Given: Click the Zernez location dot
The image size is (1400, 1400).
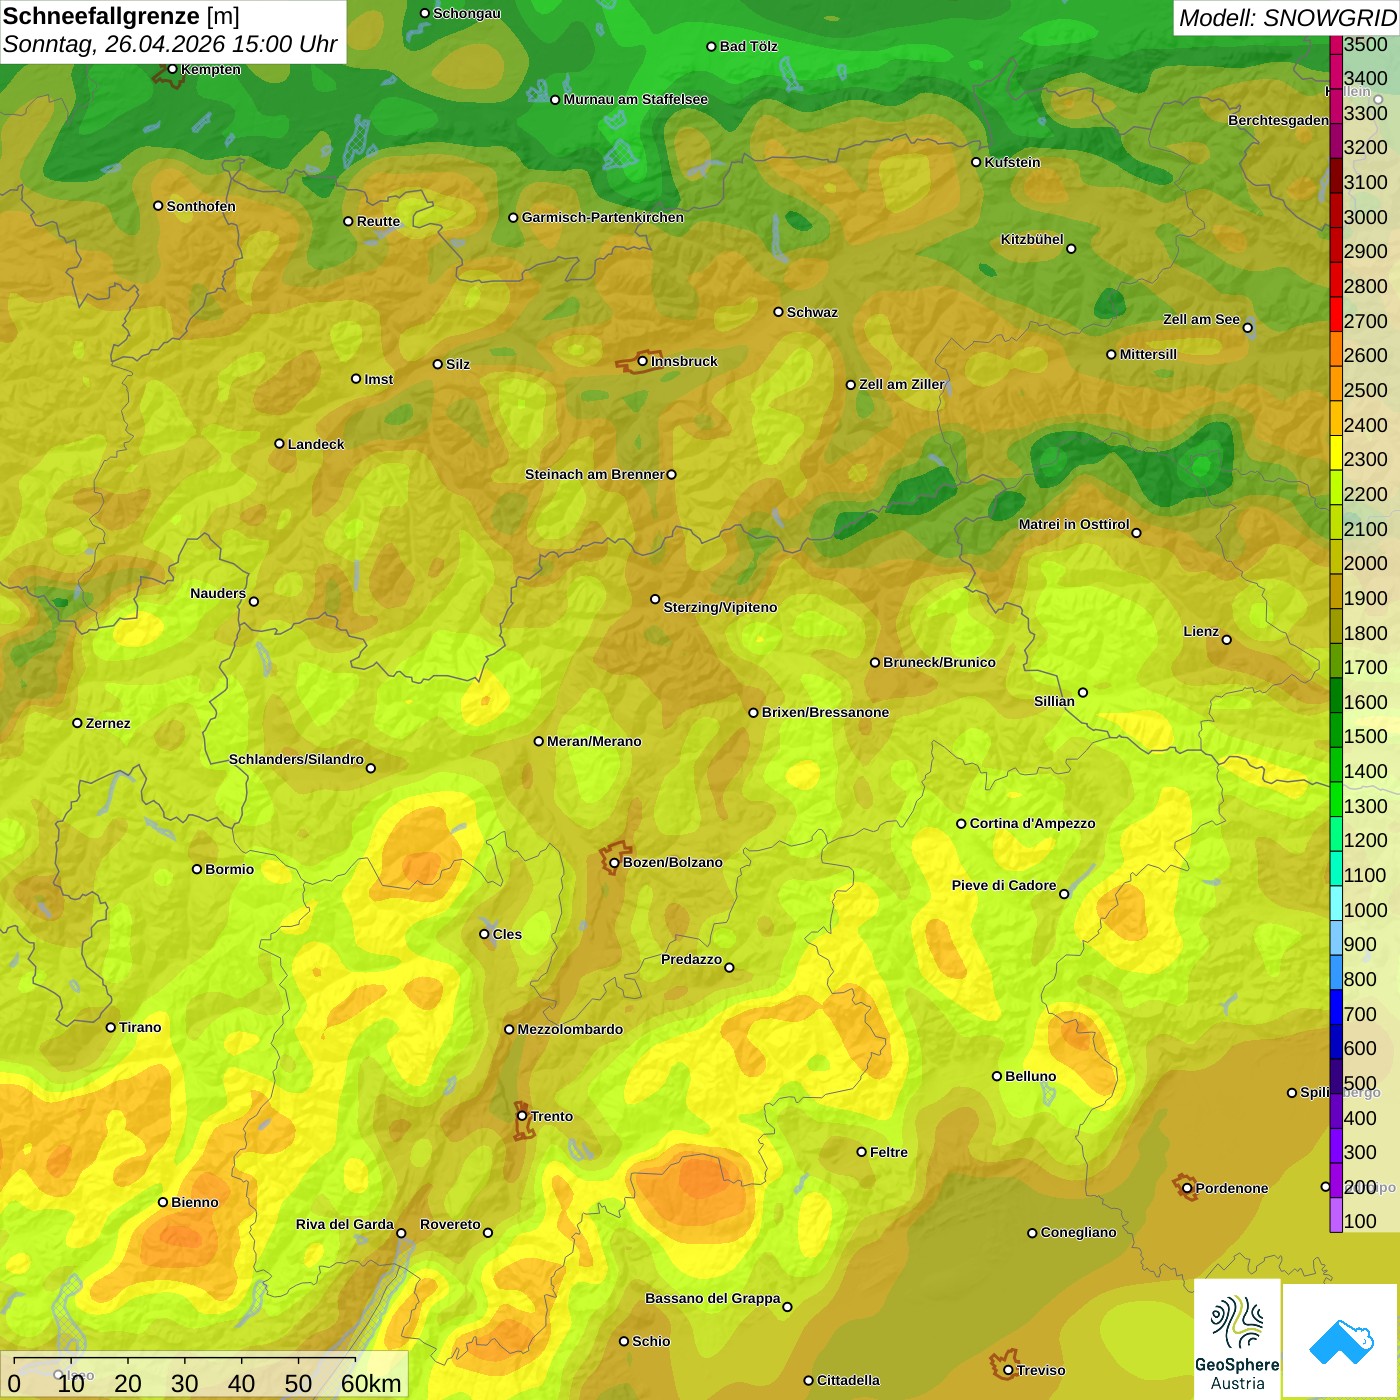Looking at the screenshot, I should point(77,723).
